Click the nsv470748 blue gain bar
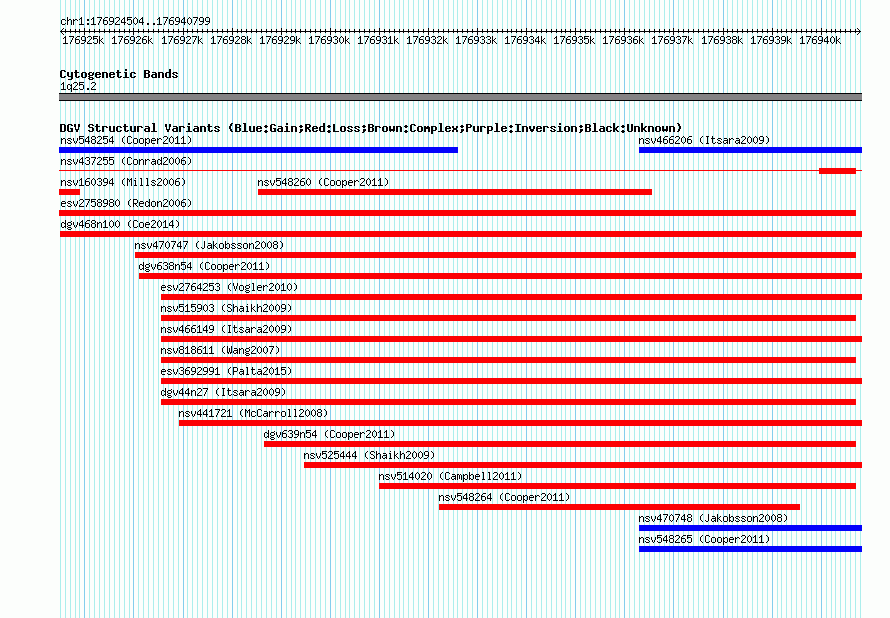This screenshot has width=890, height=618. 750,528
